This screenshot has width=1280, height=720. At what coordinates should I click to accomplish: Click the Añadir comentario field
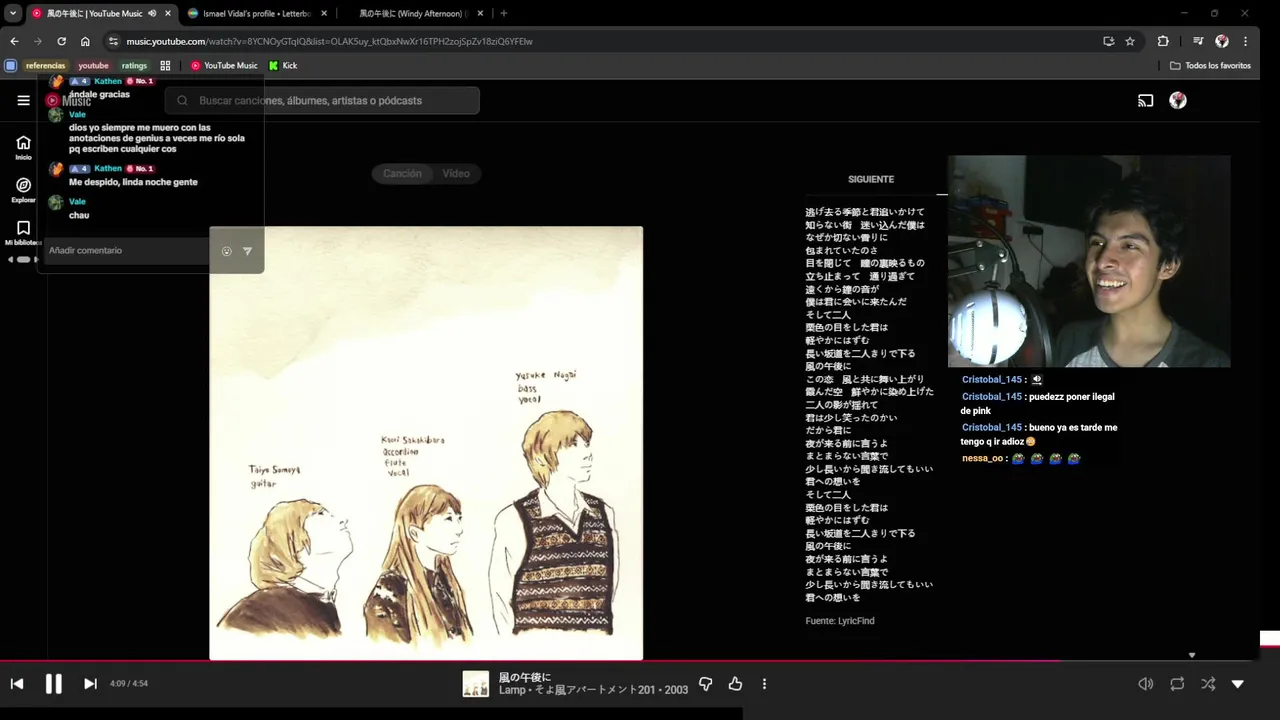[128, 250]
